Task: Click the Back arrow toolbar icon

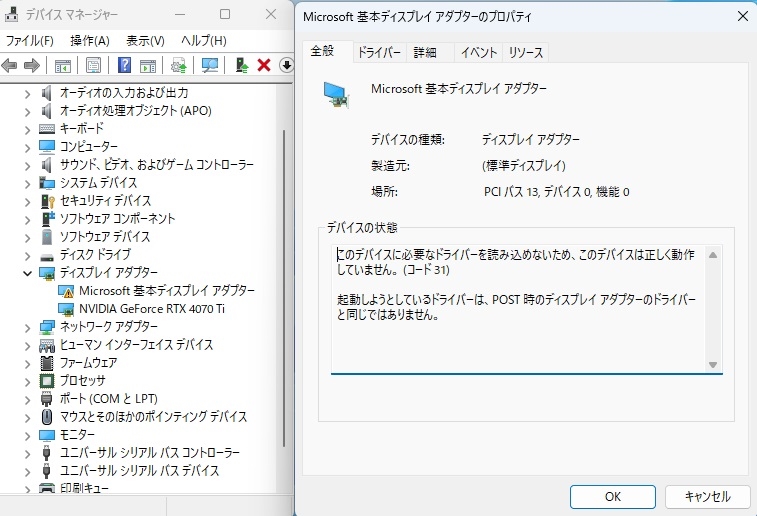Action: click(10, 65)
